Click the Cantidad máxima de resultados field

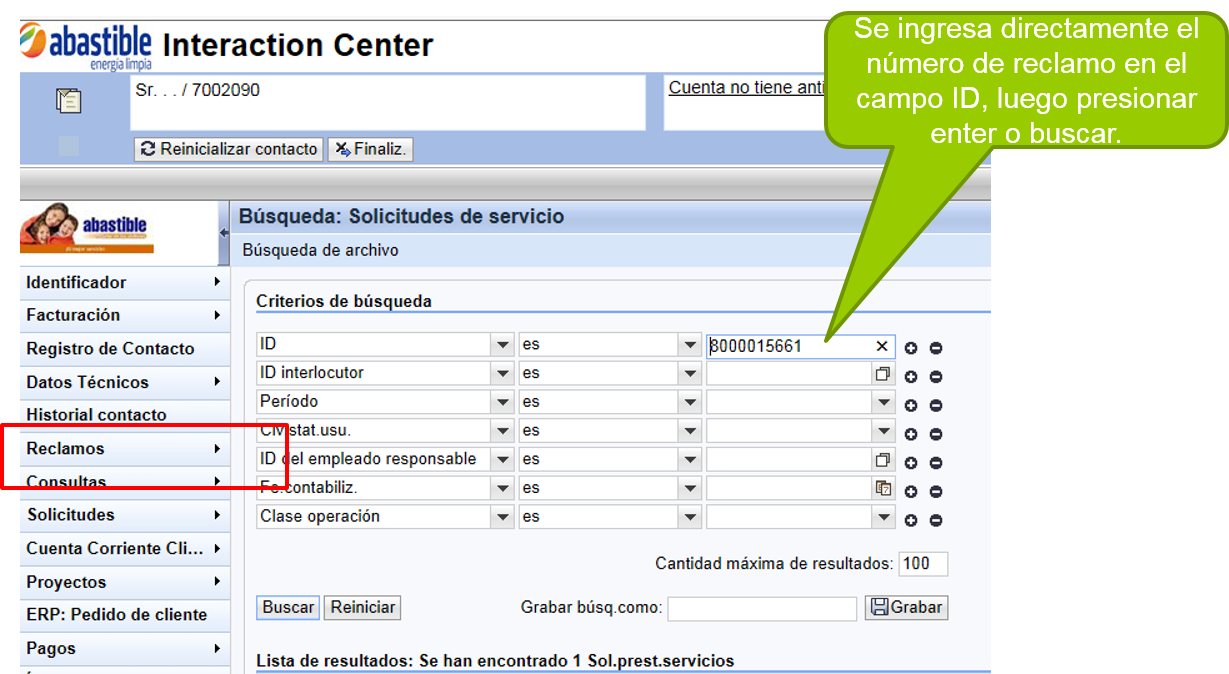[923, 564]
